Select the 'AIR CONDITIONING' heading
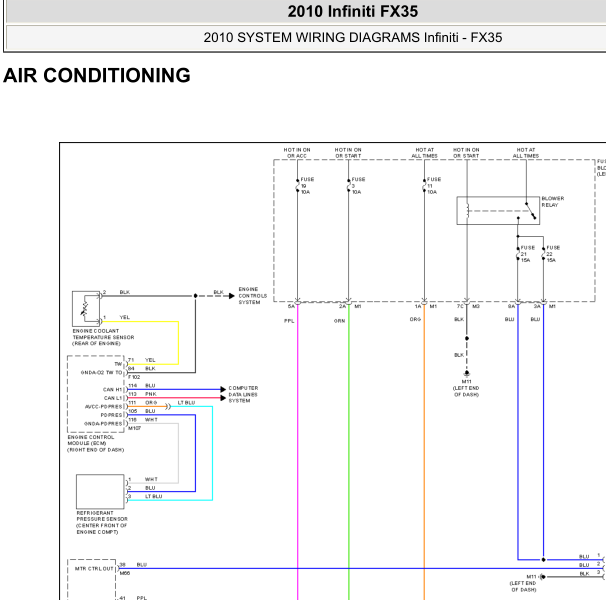This screenshot has height=600, width=606. tap(97, 75)
